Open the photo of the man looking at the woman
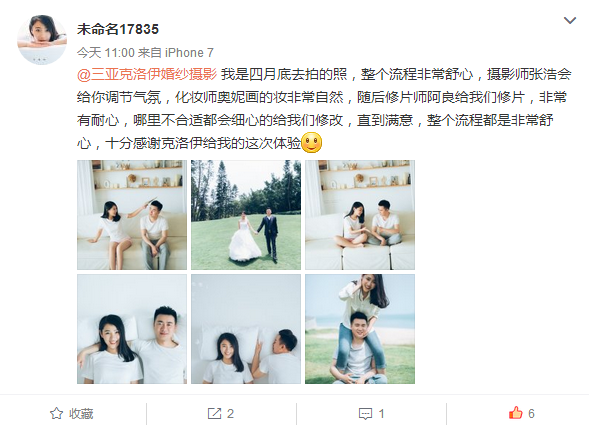589x428 pixels. click(x=246, y=329)
